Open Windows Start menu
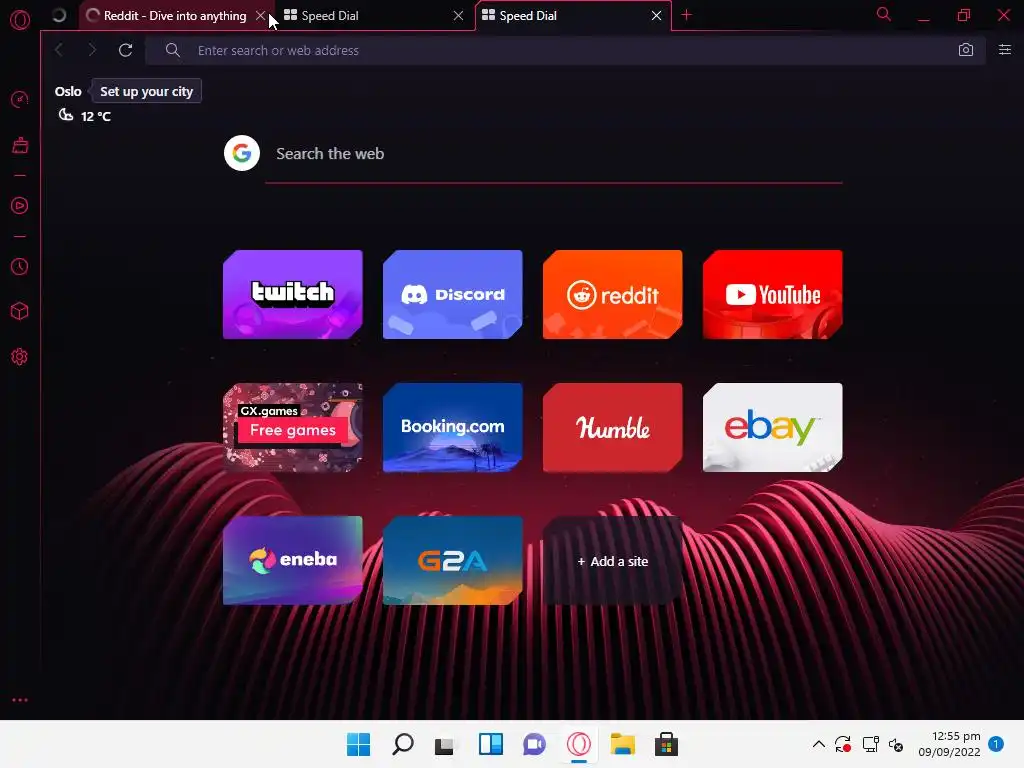1024x768 pixels. point(358,744)
